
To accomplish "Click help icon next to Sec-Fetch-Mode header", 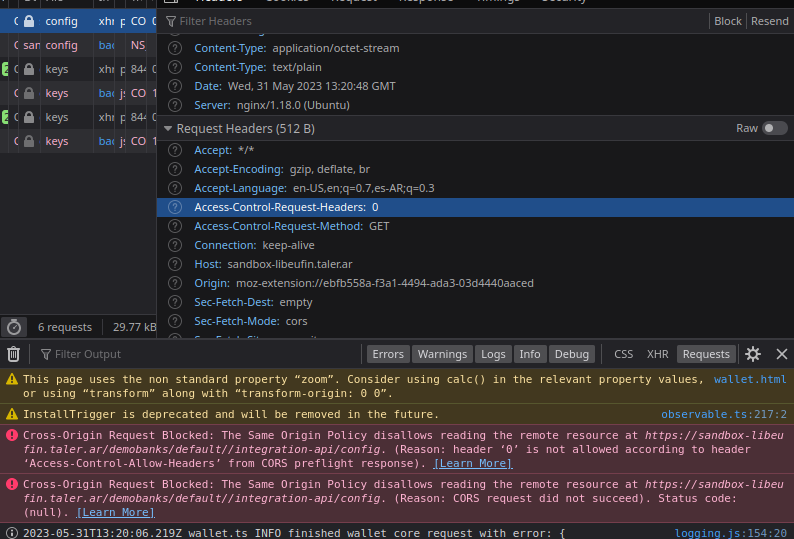I will pos(175,321).
